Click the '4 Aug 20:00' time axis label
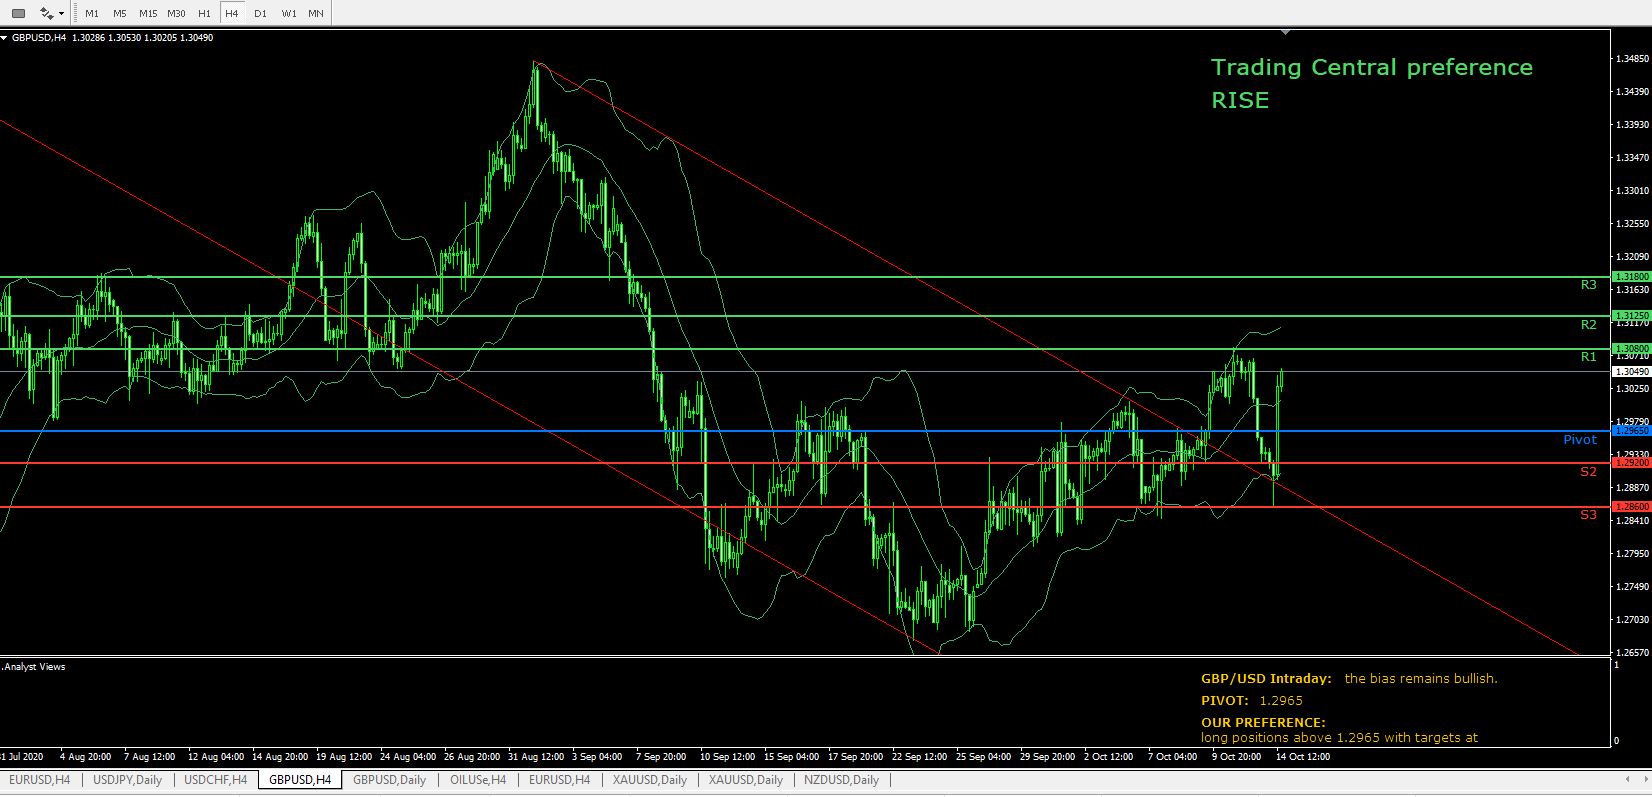The width and height of the screenshot is (1652, 797). tap(85, 757)
